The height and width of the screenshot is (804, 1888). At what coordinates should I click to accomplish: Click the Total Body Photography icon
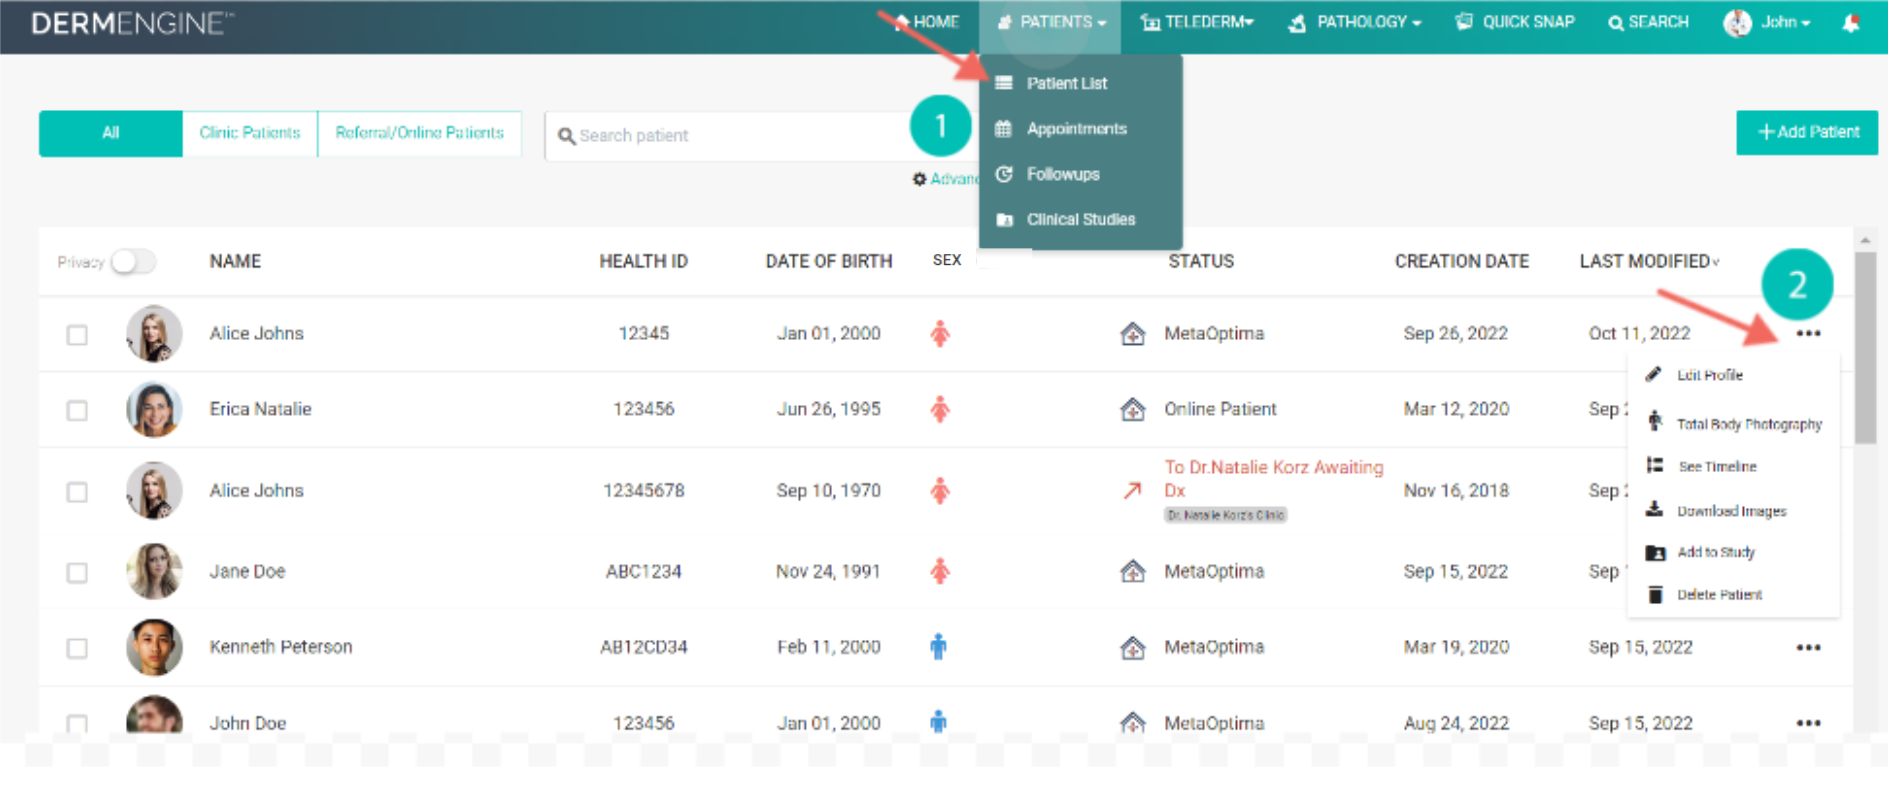[1655, 422]
